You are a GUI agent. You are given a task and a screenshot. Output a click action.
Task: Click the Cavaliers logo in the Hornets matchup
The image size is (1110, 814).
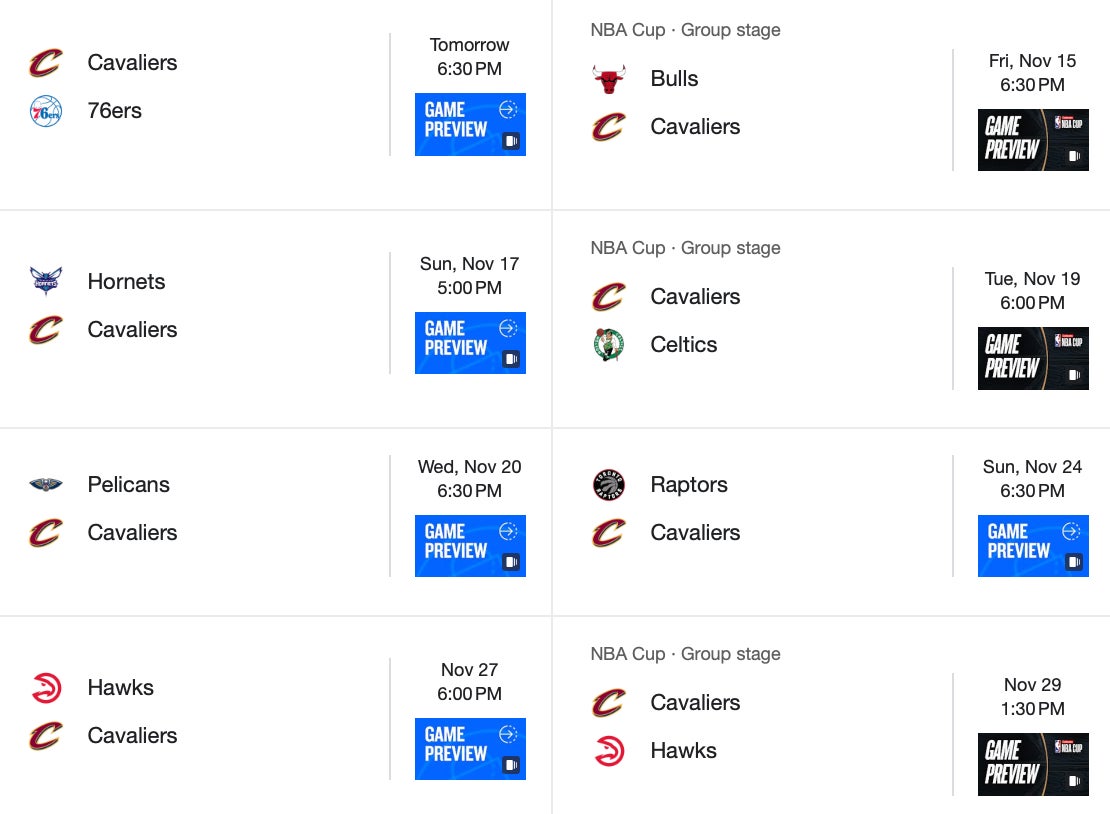(46, 330)
